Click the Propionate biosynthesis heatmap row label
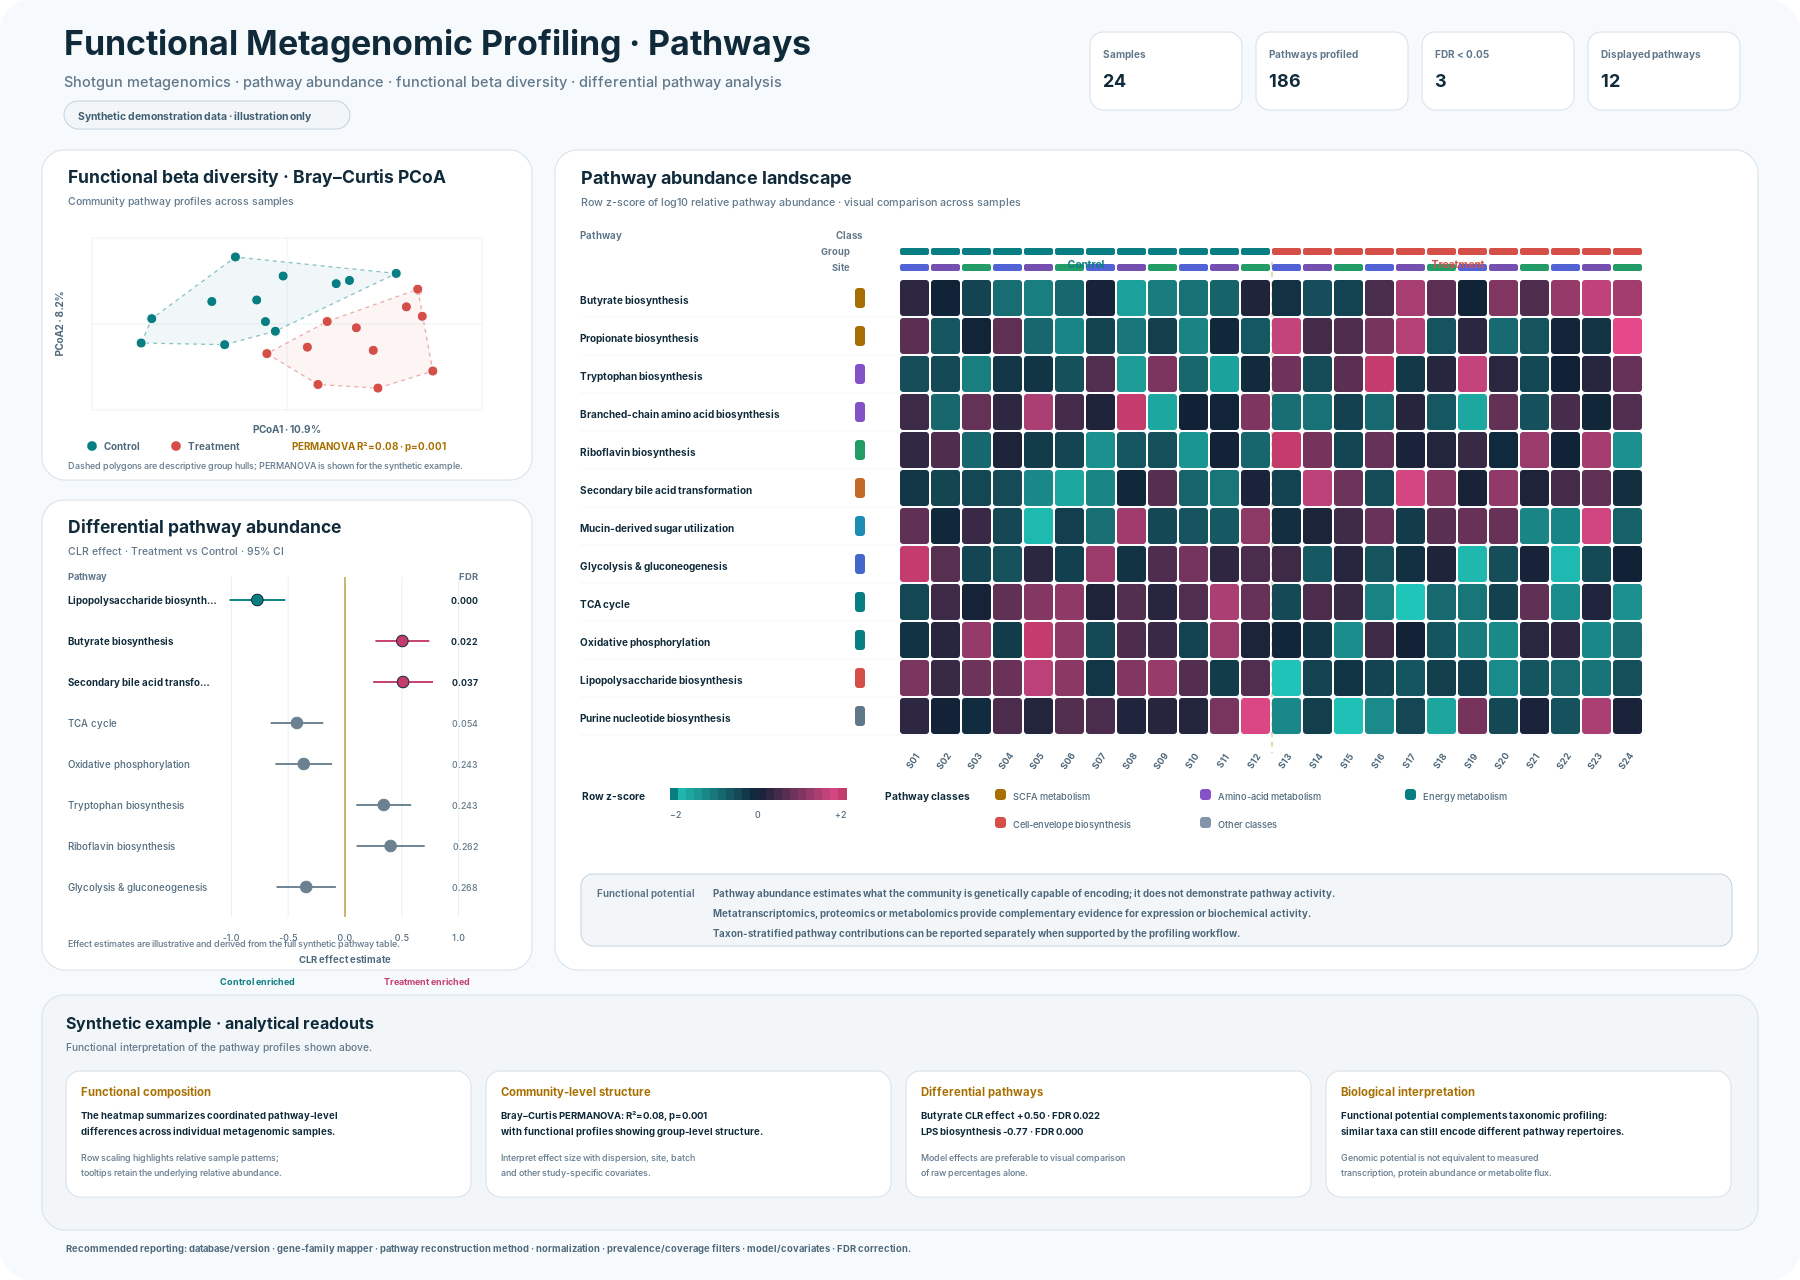 pyautogui.click(x=639, y=338)
